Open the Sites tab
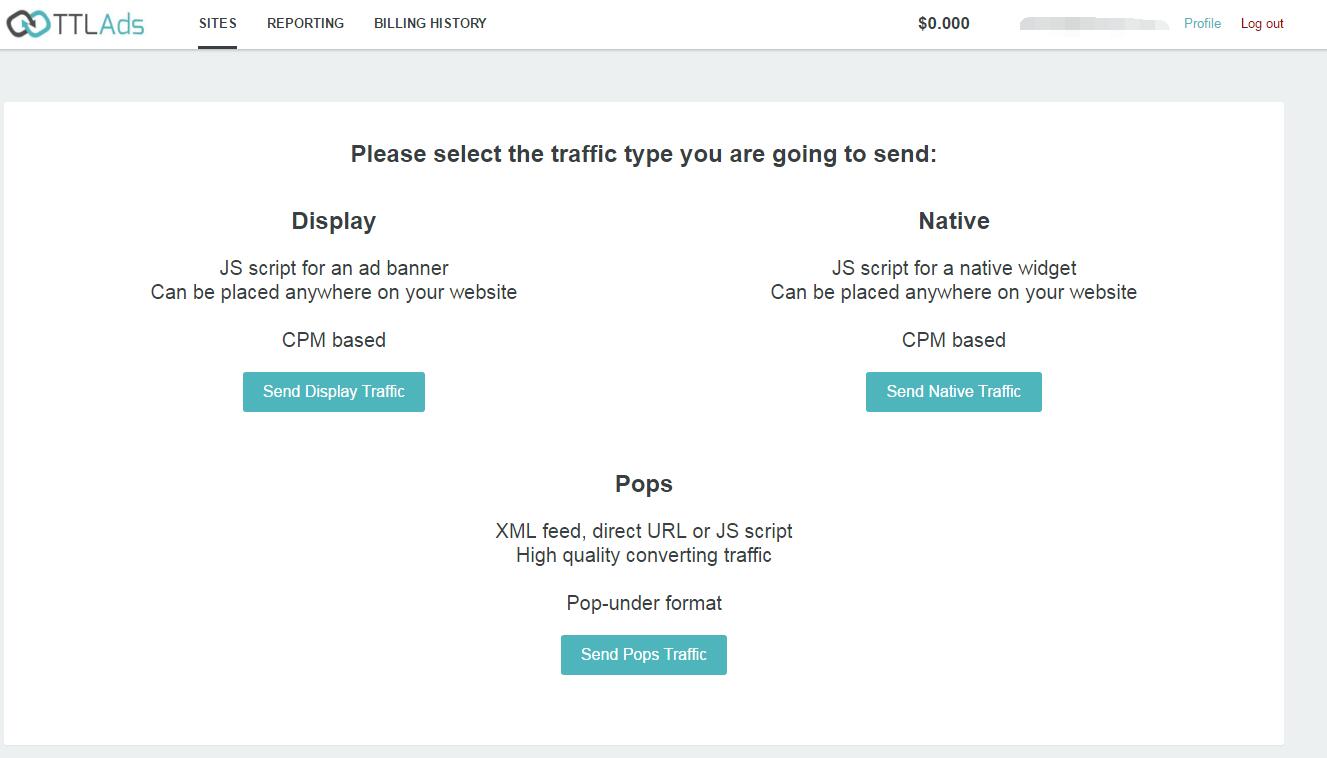This screenshot has width=1327, height=758. tap(218, 23)
